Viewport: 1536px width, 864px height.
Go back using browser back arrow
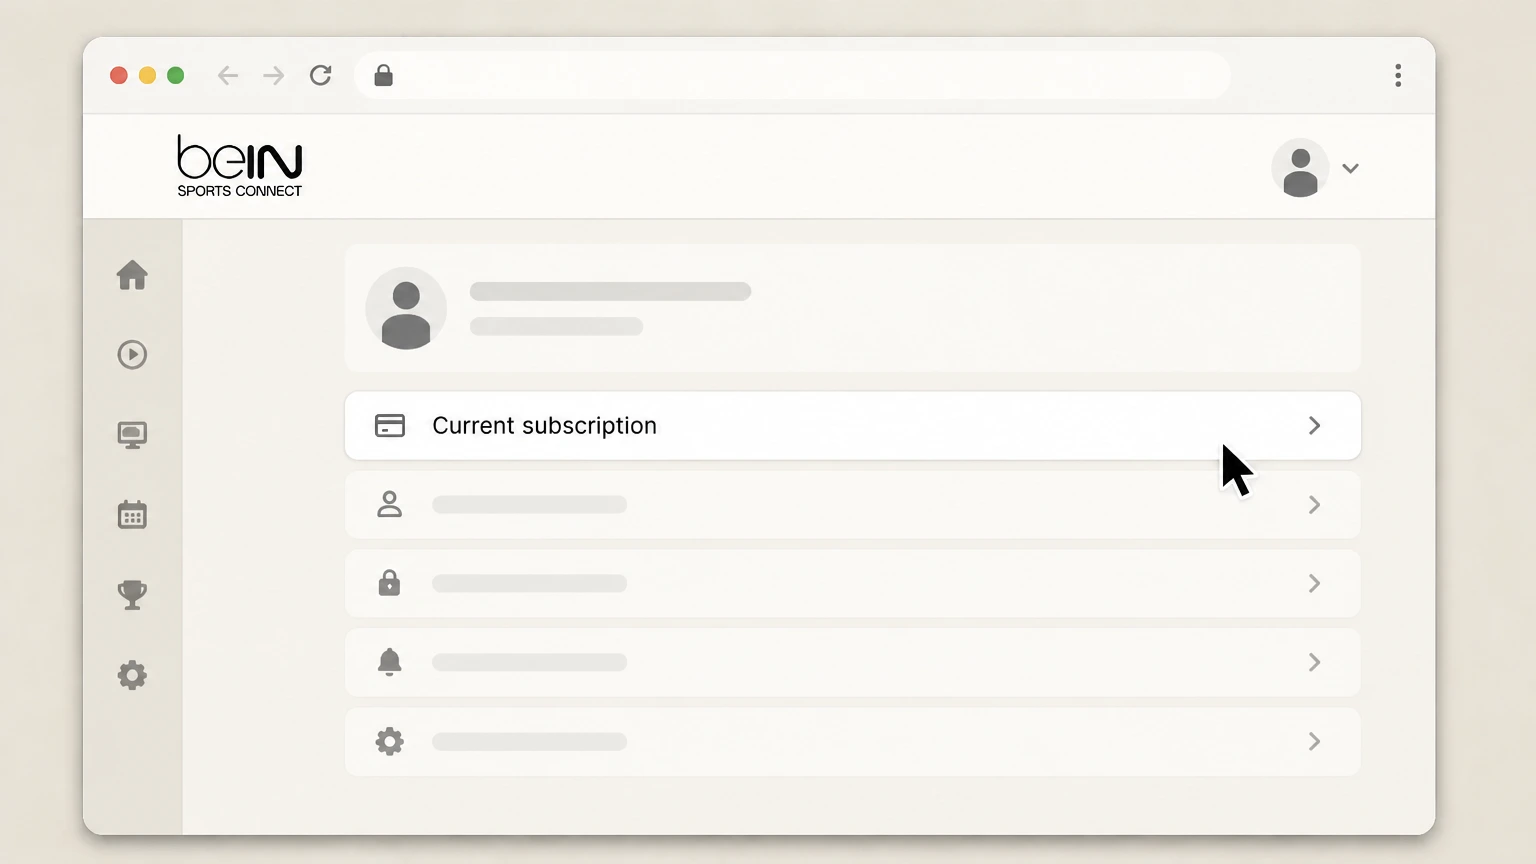(228, 76)
